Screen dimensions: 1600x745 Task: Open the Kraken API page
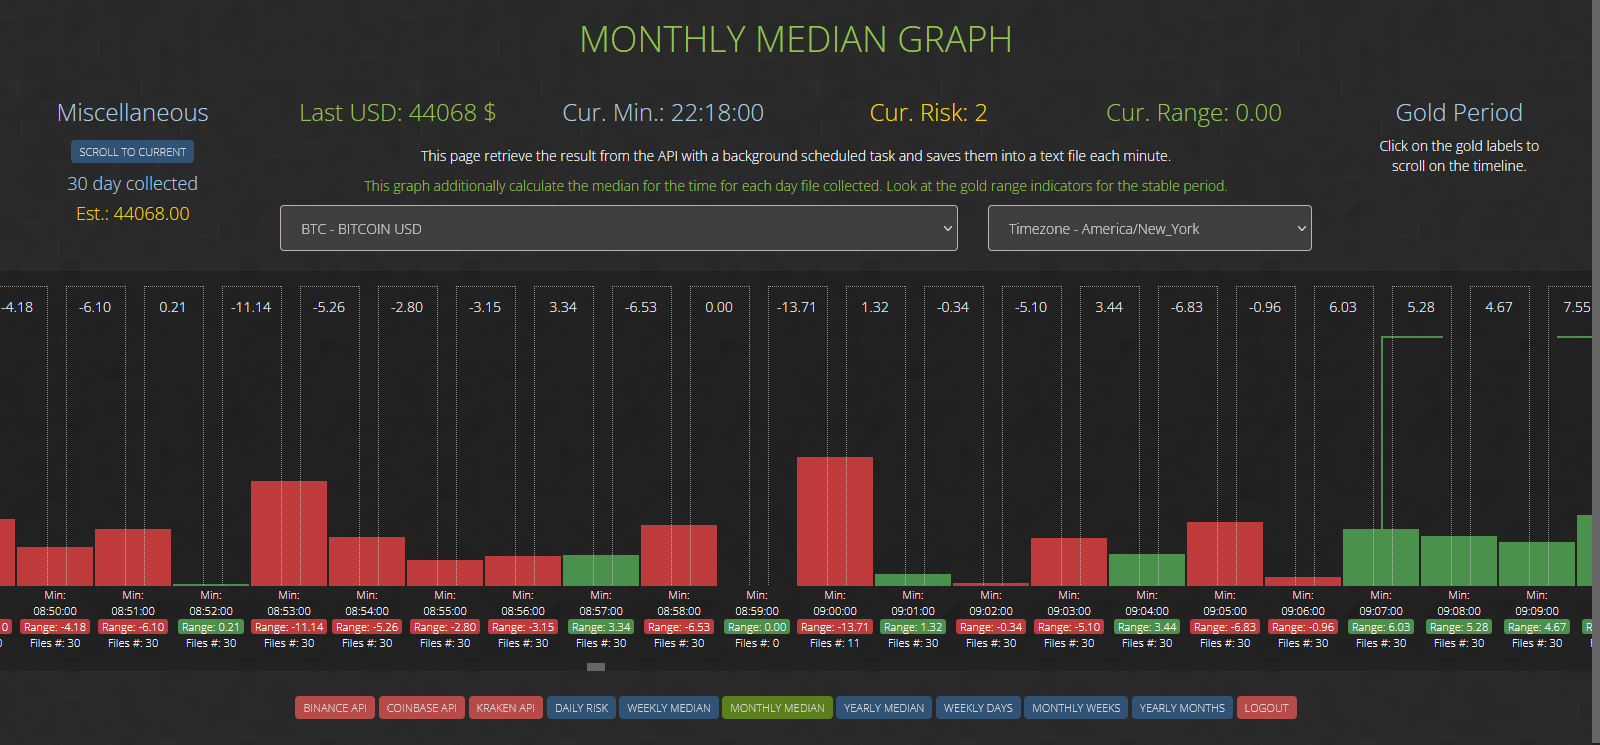505,708
